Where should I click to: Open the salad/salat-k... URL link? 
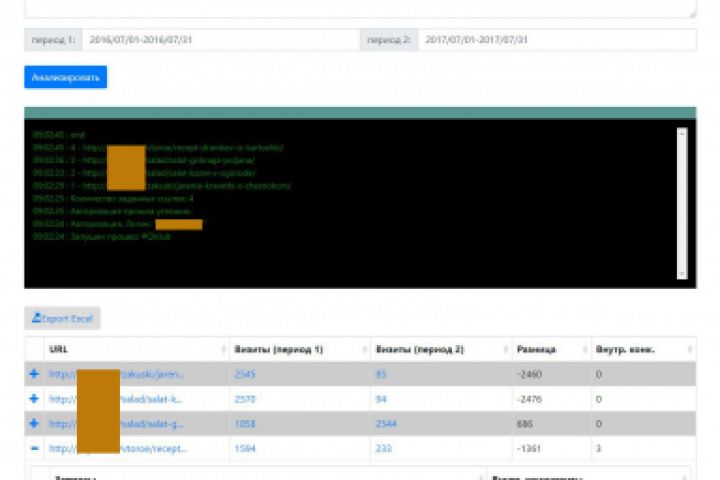point(115,399)
